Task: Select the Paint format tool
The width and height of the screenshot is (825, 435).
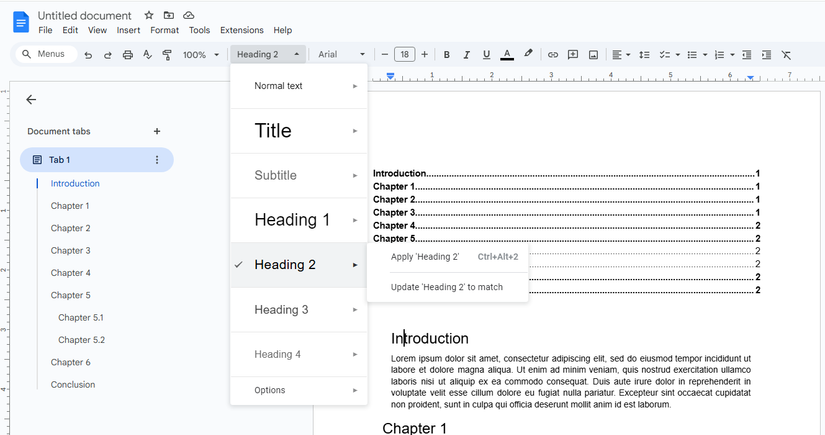Action: 167,55
